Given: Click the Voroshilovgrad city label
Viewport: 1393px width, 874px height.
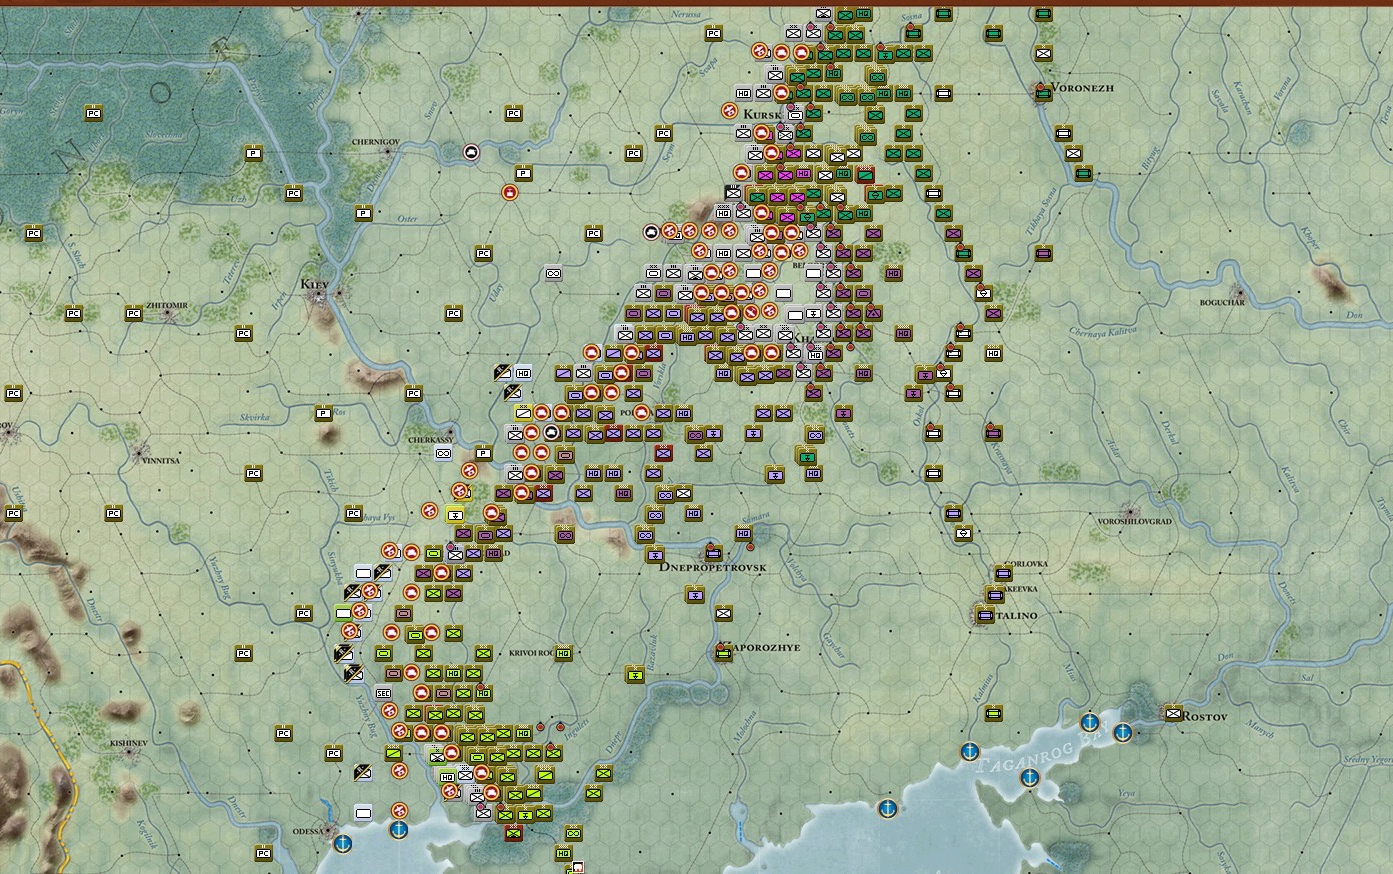Looking at the screenshot, I should (1133, 521).
